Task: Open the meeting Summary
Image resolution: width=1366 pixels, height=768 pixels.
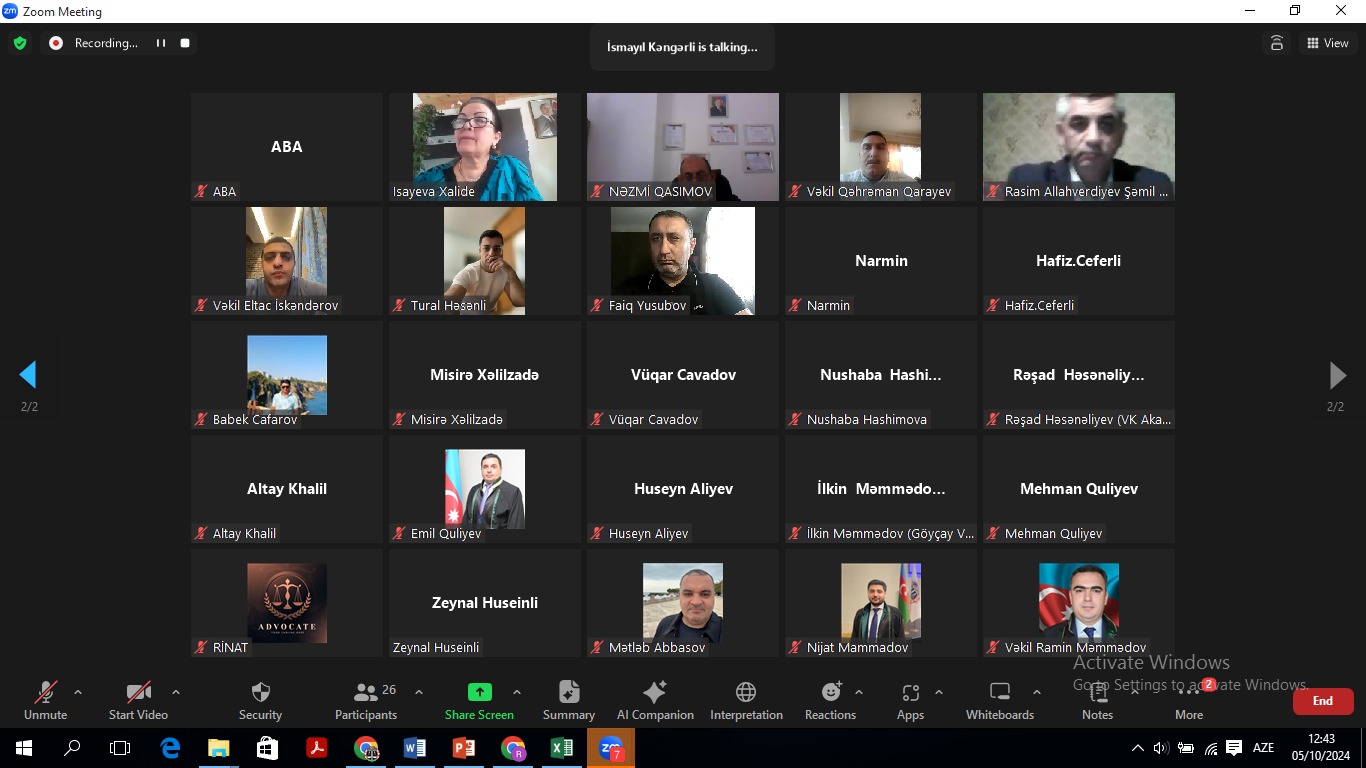Action: click(569, 700)
